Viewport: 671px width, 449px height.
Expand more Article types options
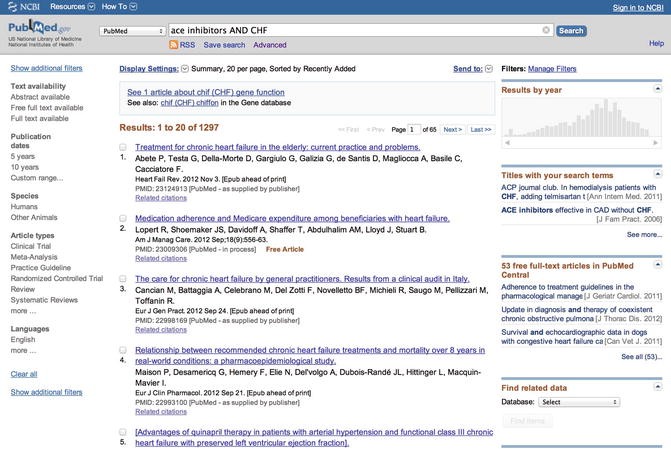(x=23, y=311)
